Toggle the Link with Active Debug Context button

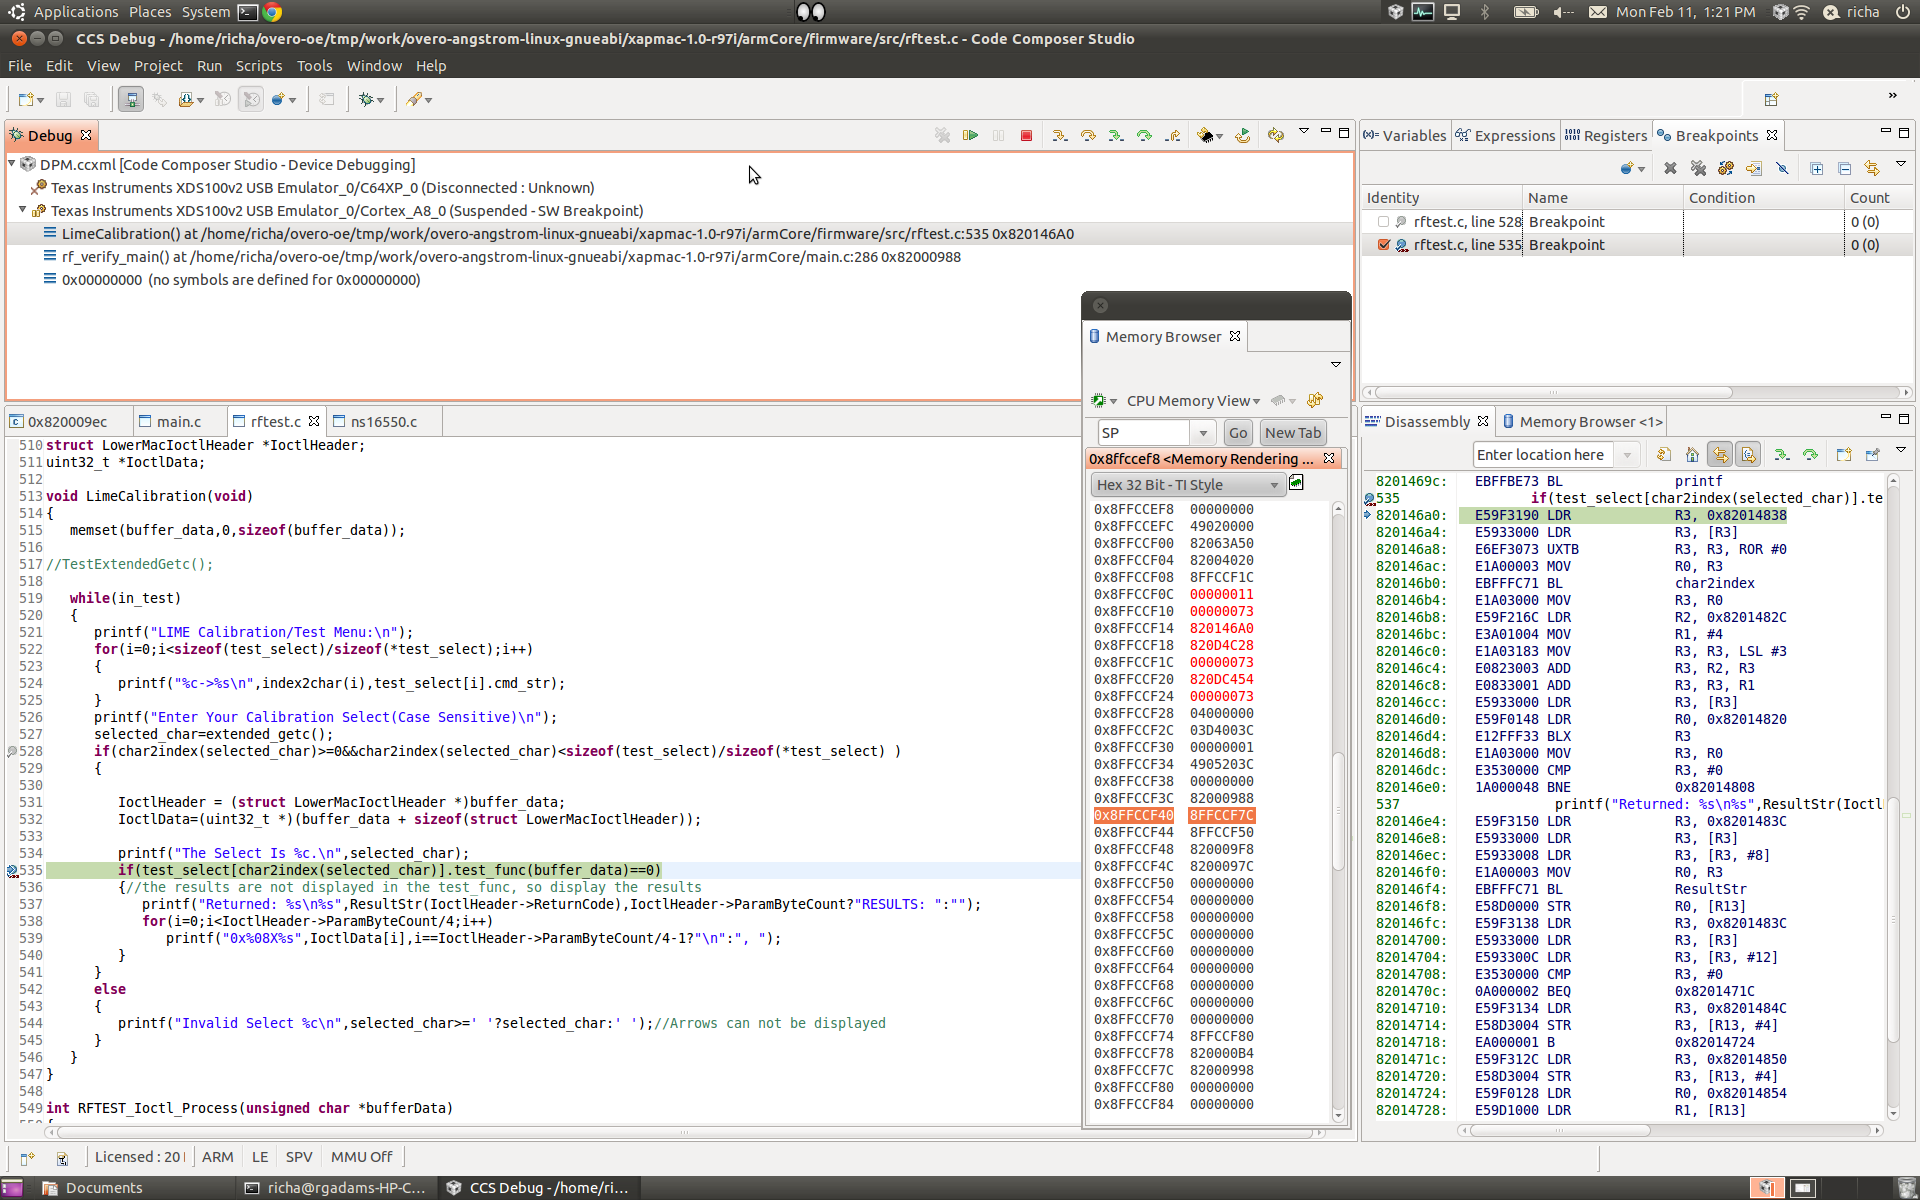[x=1720, y=455]
